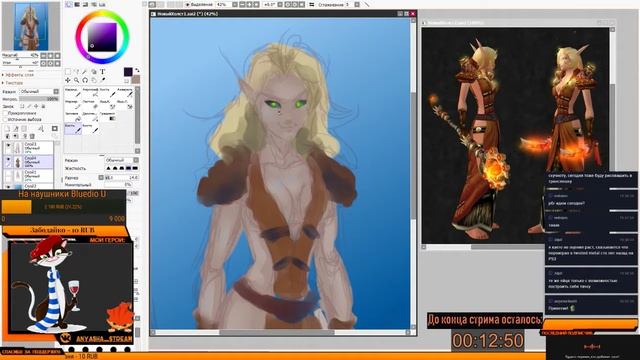Screen dimensions: 640x360
Task: Select the hardest flat brush edge shape
Action: 135,168
